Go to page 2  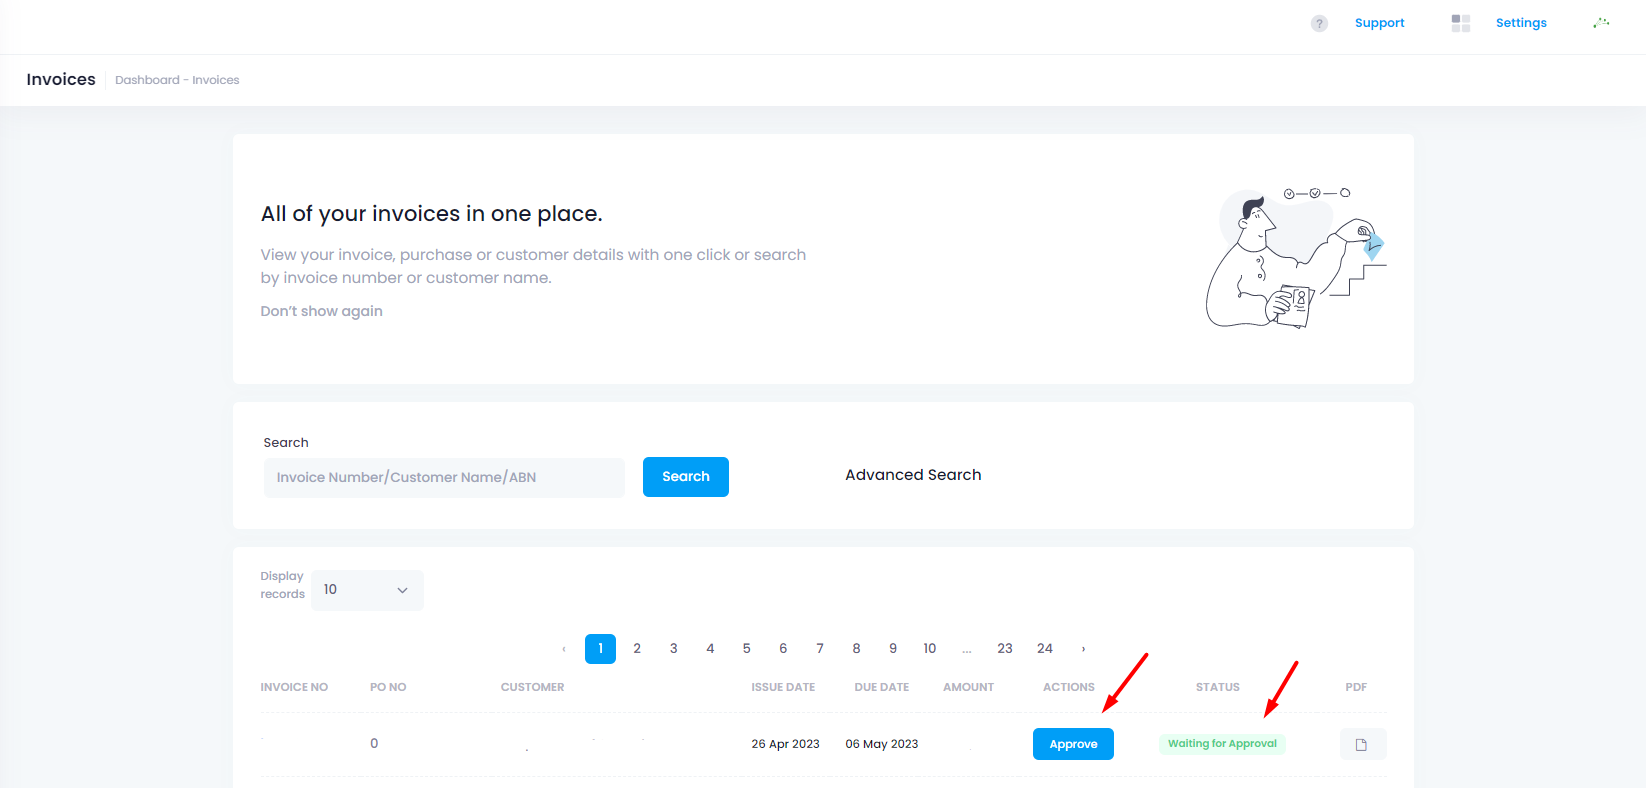click(x=637, y=649)
